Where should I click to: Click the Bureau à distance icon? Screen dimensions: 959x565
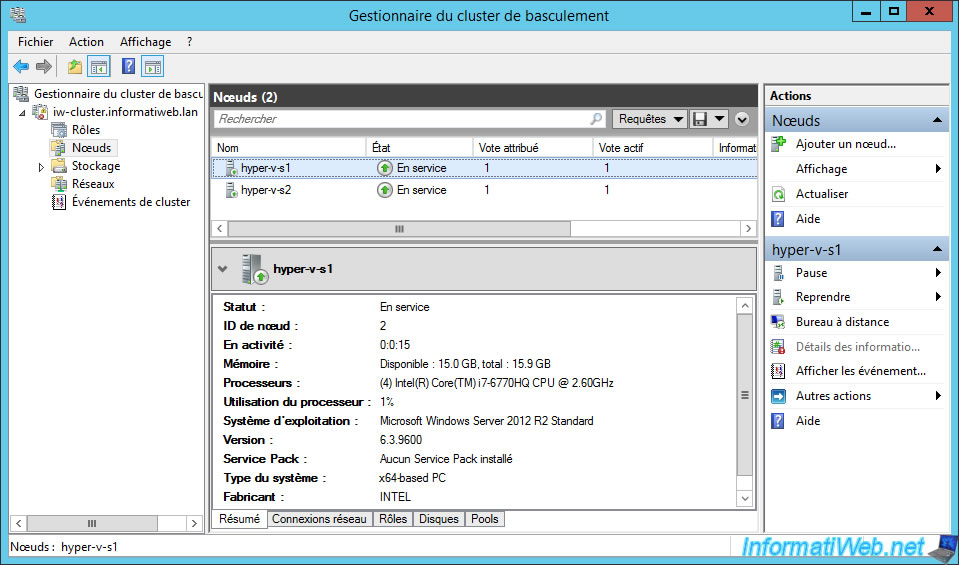click(778, 322)
